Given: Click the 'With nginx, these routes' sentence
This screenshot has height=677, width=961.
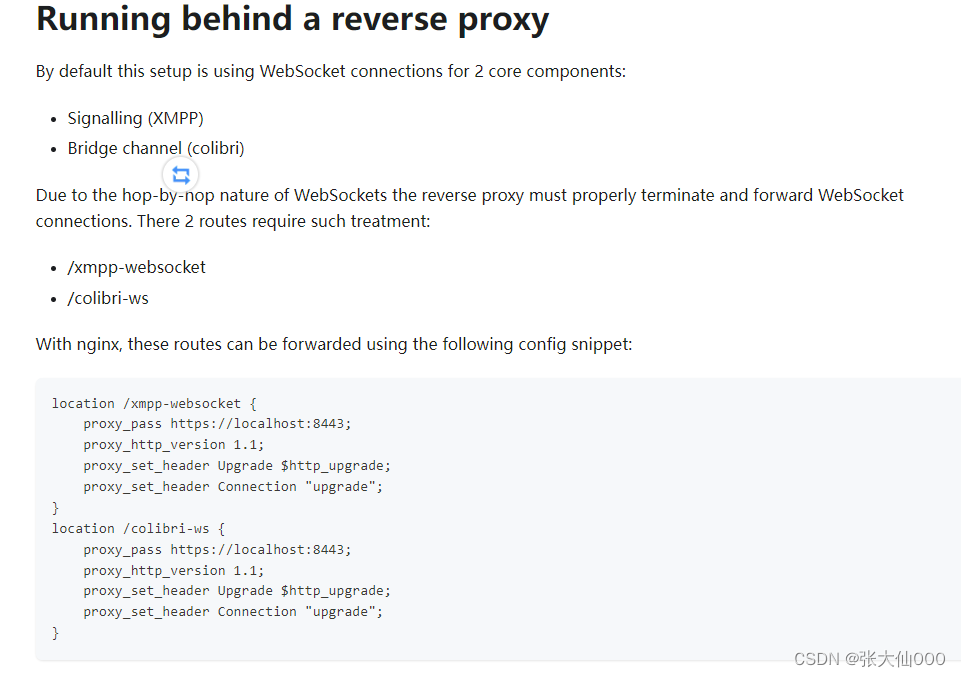Looking at the screenshot, I should [x=334, y=344].
